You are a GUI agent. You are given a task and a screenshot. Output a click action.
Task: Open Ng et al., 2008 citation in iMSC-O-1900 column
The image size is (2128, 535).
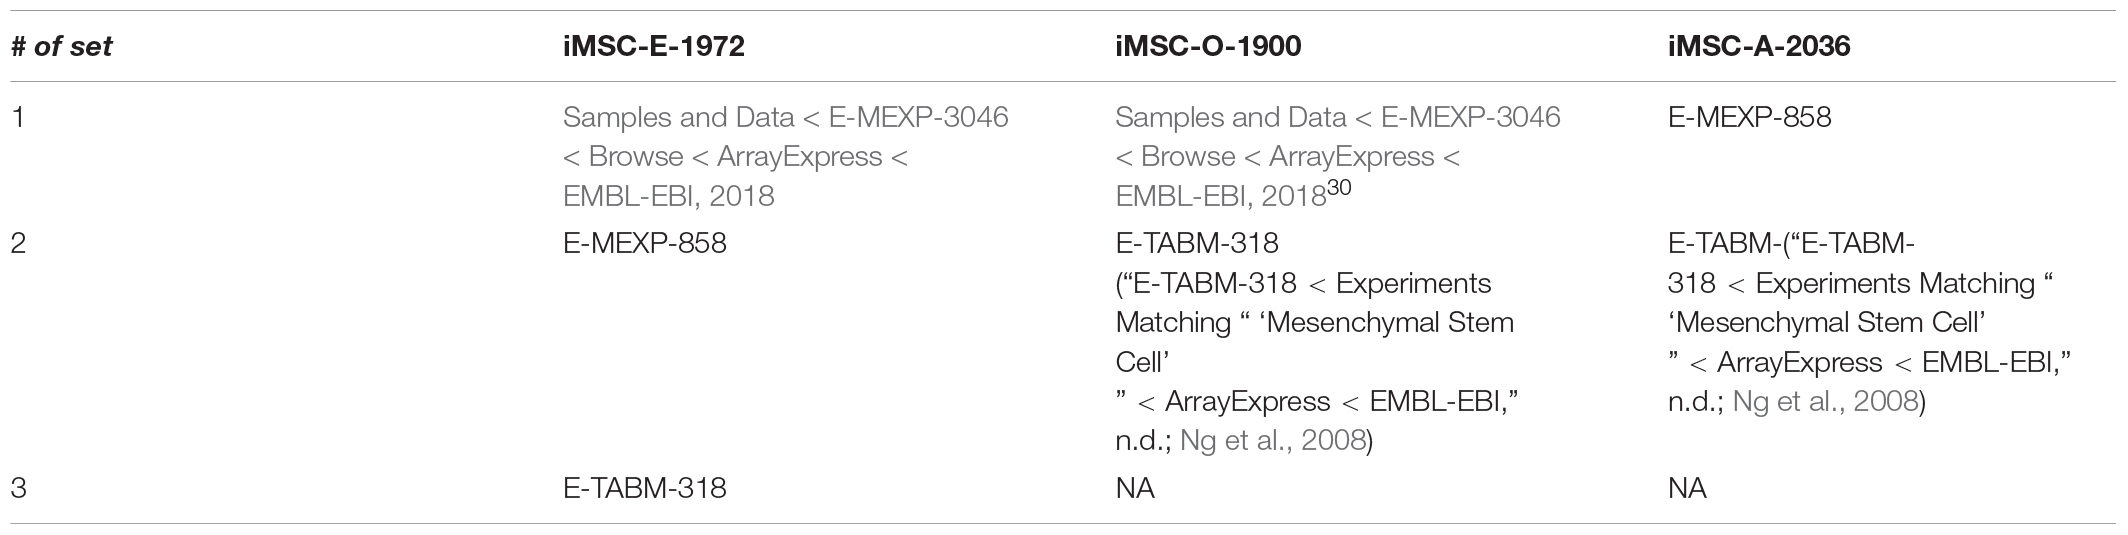click(x=1273, y=440)
